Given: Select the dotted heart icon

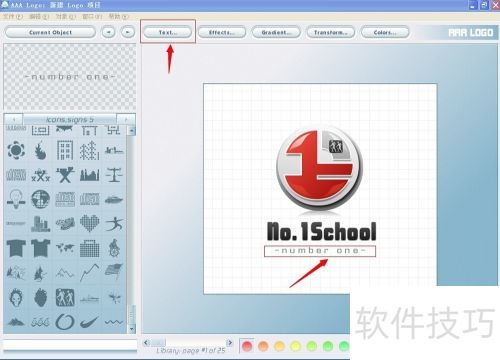Looking at the screenshot, I should coord(89,224).
